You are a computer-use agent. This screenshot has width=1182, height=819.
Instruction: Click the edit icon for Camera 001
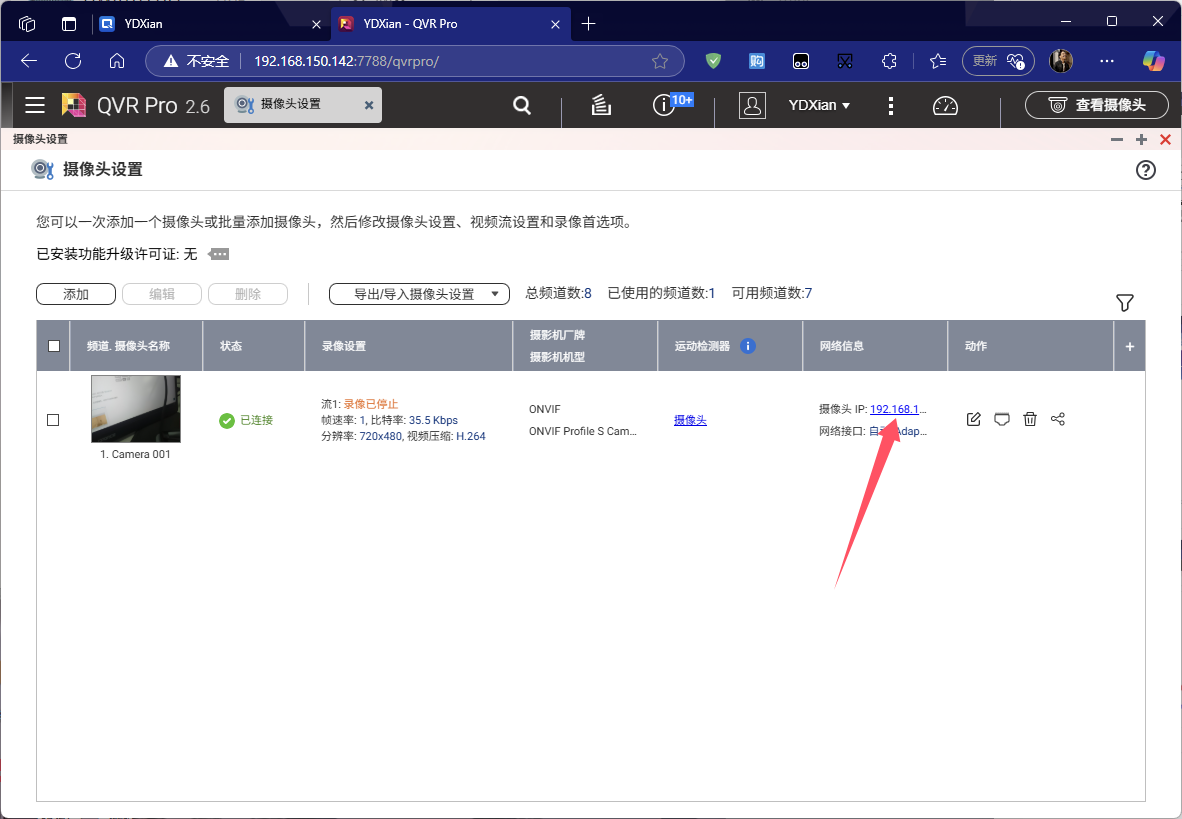pos(973,420)
